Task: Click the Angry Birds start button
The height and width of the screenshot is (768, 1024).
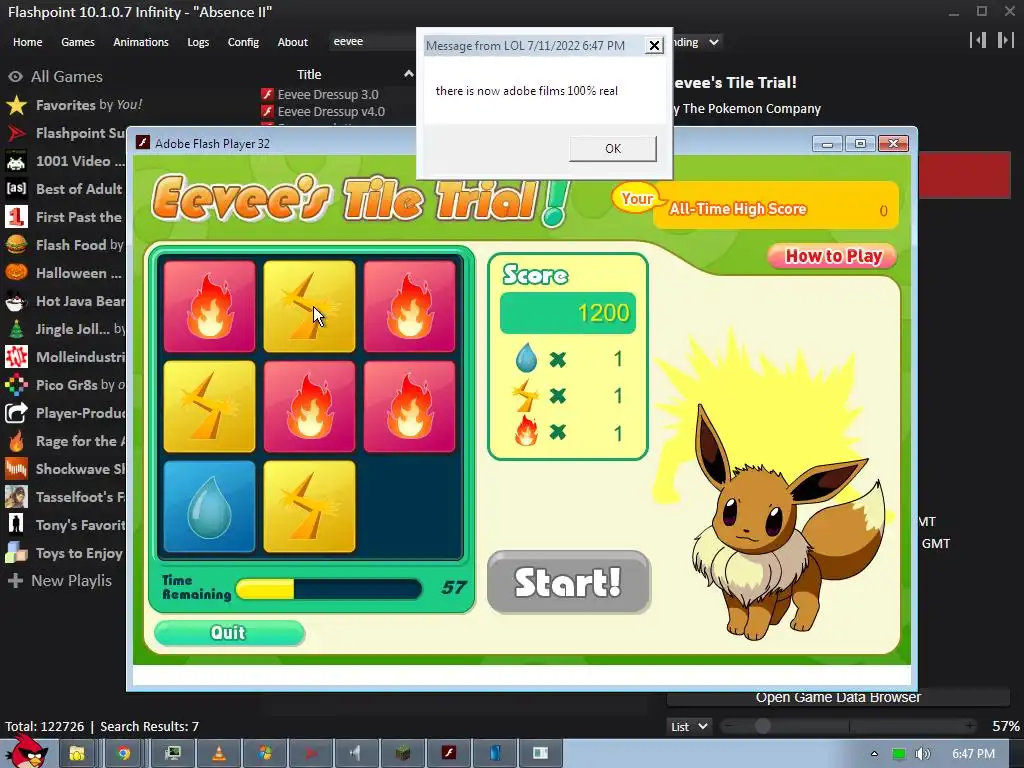Action: pyautogui.click(x=27, y=751)
